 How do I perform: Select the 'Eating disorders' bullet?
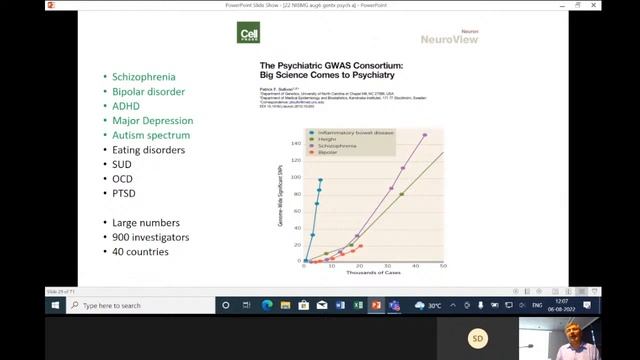(x=149, y=150)
